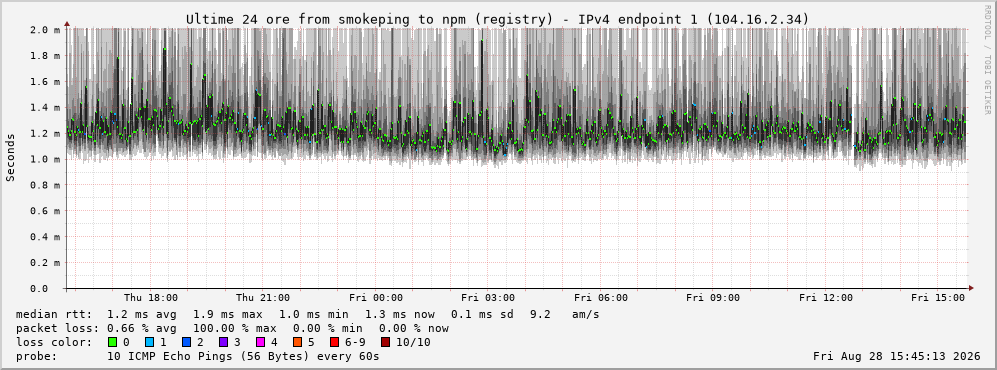Viewport: 997px width, 370px height.
Task: Click the median rtt statistics line
Action: pyautogui.click(x=307, y=314)
